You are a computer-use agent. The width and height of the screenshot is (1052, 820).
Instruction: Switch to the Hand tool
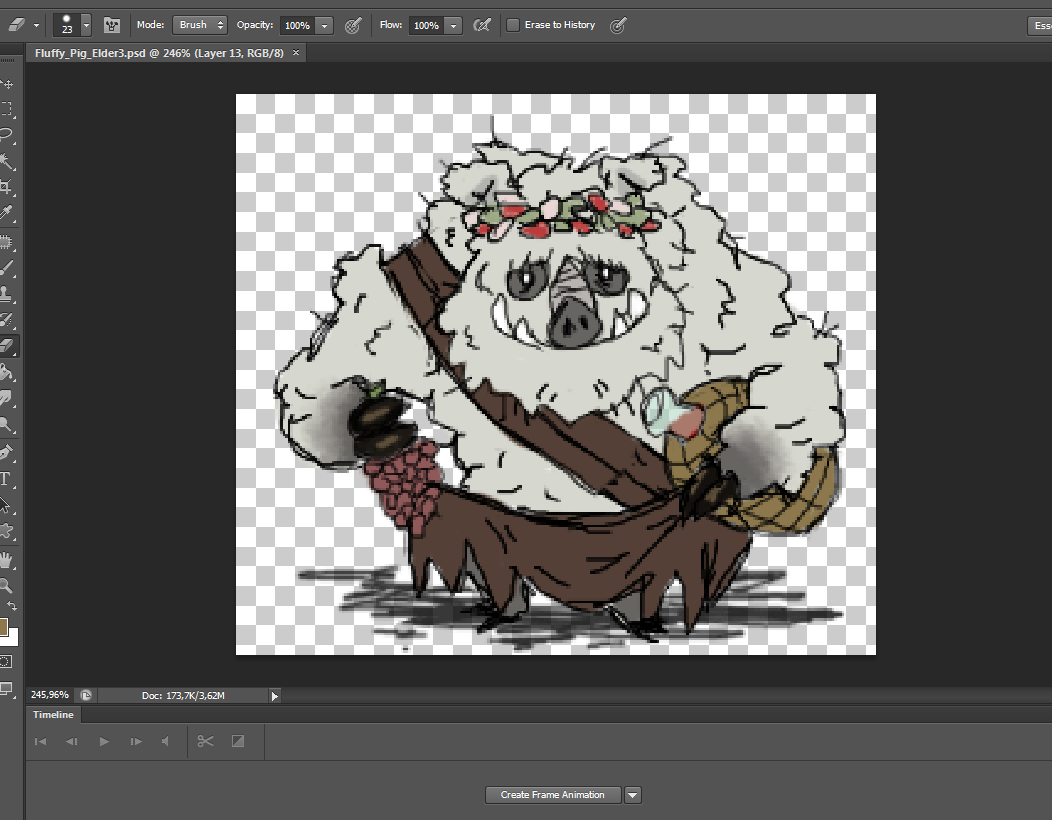(7, 559)
